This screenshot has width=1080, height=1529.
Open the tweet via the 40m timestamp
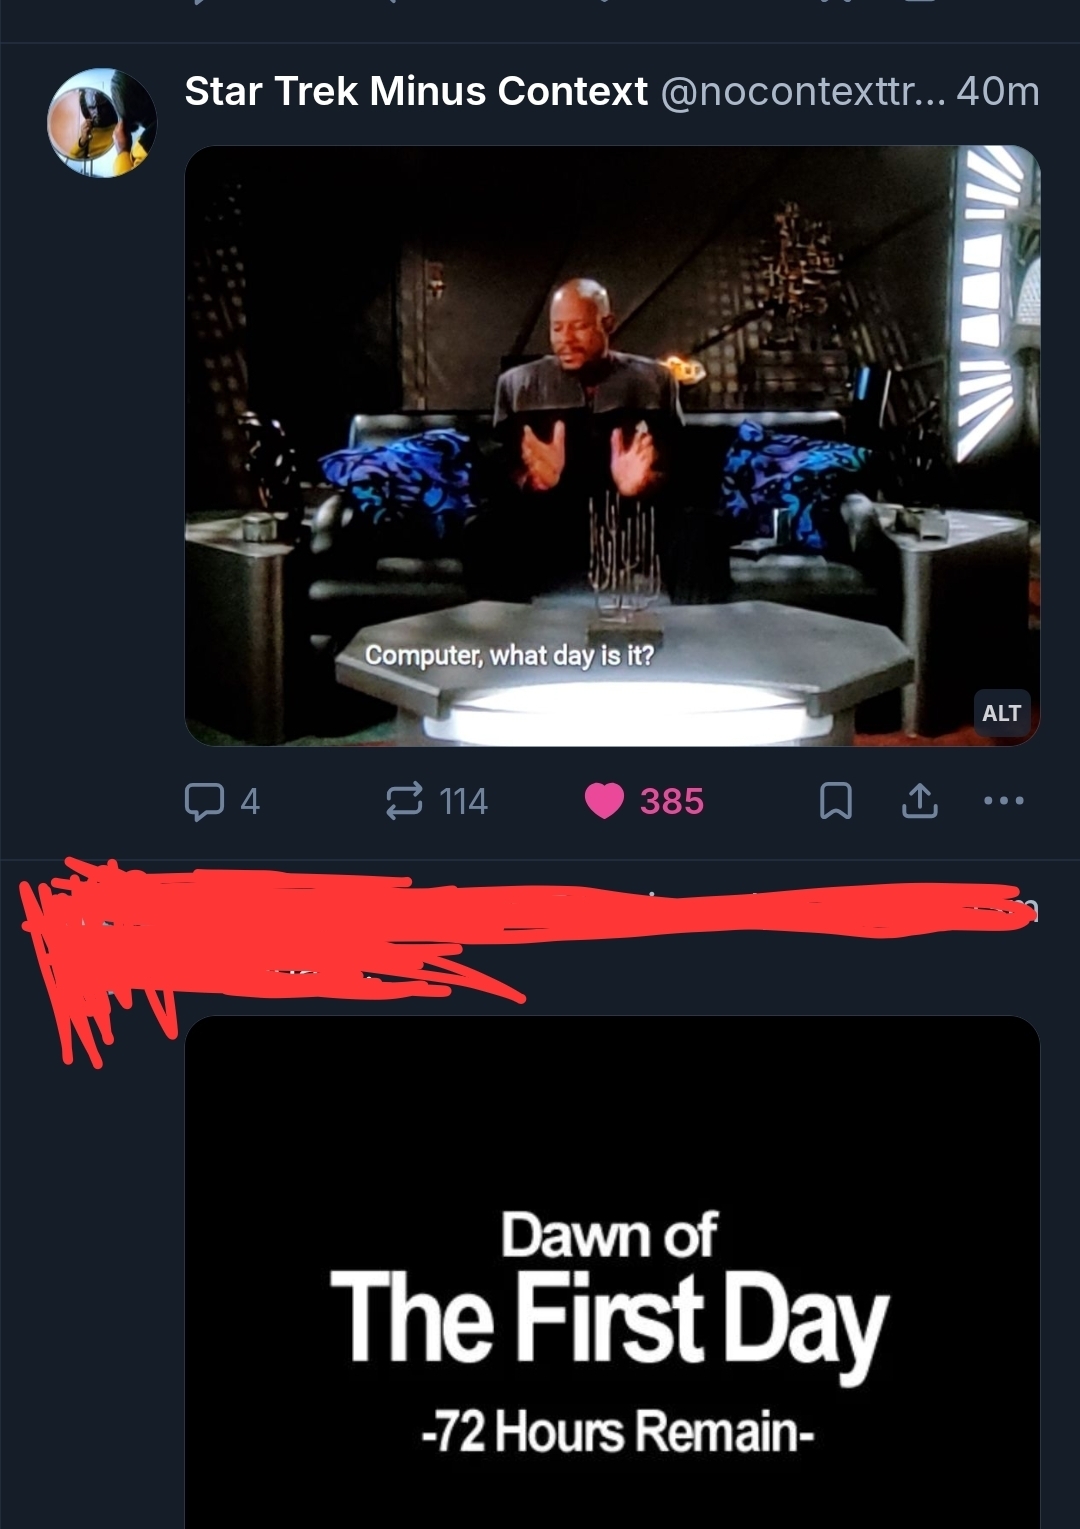click(998, 91)
